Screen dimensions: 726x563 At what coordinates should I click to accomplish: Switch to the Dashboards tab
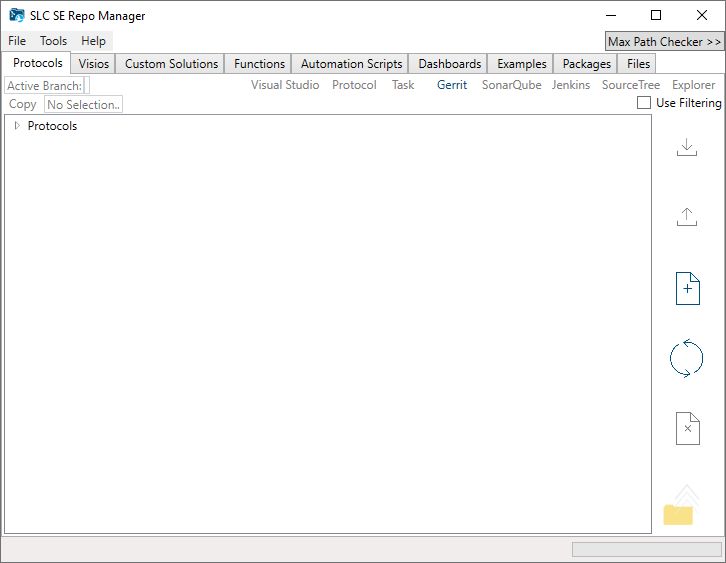tap(450, 63)
